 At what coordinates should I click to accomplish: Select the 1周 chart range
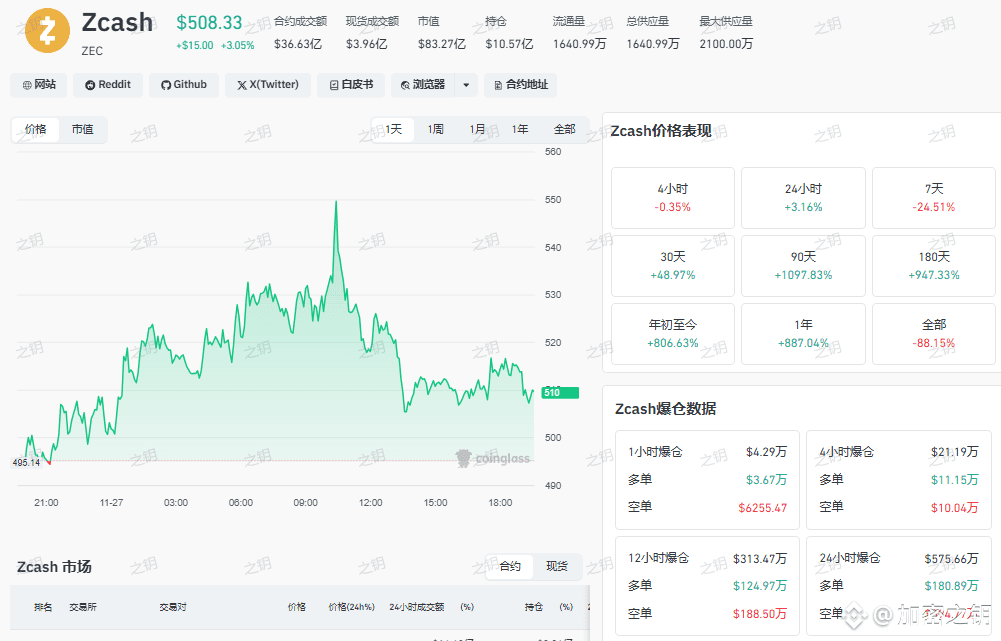(436, 129)
